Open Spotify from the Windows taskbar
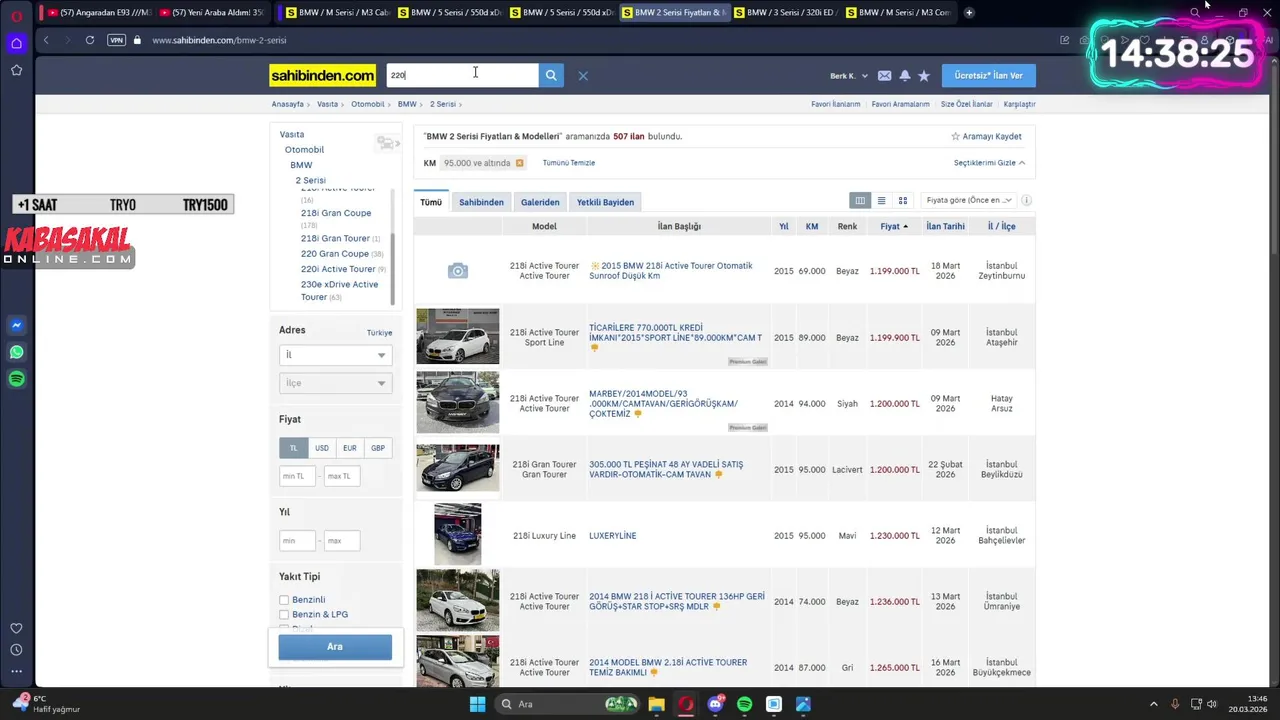Viewport: 1280px width, 720px height. [x=744, y=704]
